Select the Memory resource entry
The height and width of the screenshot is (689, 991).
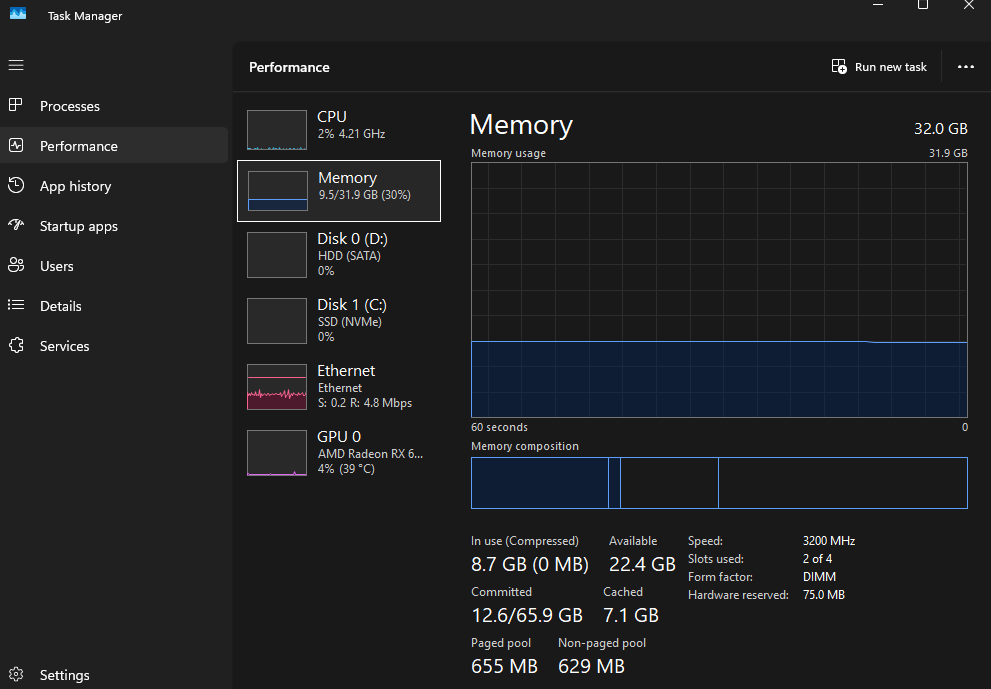(338, 190)
